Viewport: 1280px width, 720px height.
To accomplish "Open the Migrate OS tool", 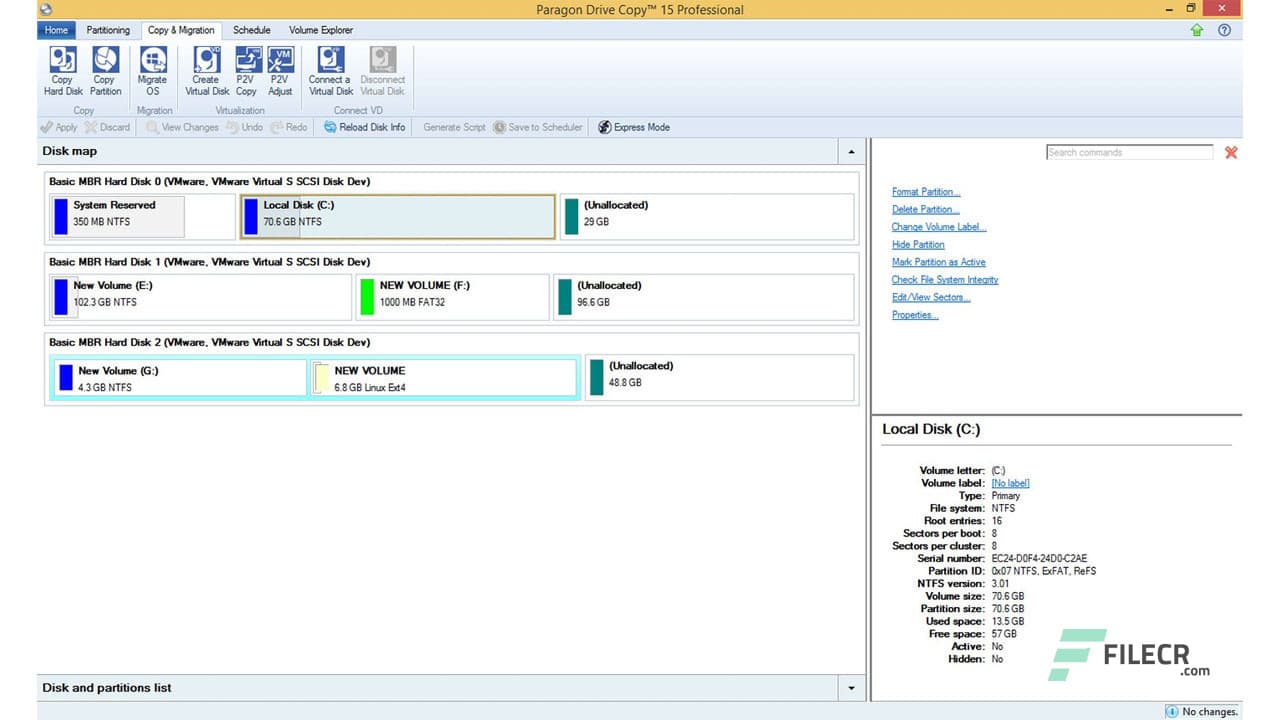I will click(x=152, y=70).
